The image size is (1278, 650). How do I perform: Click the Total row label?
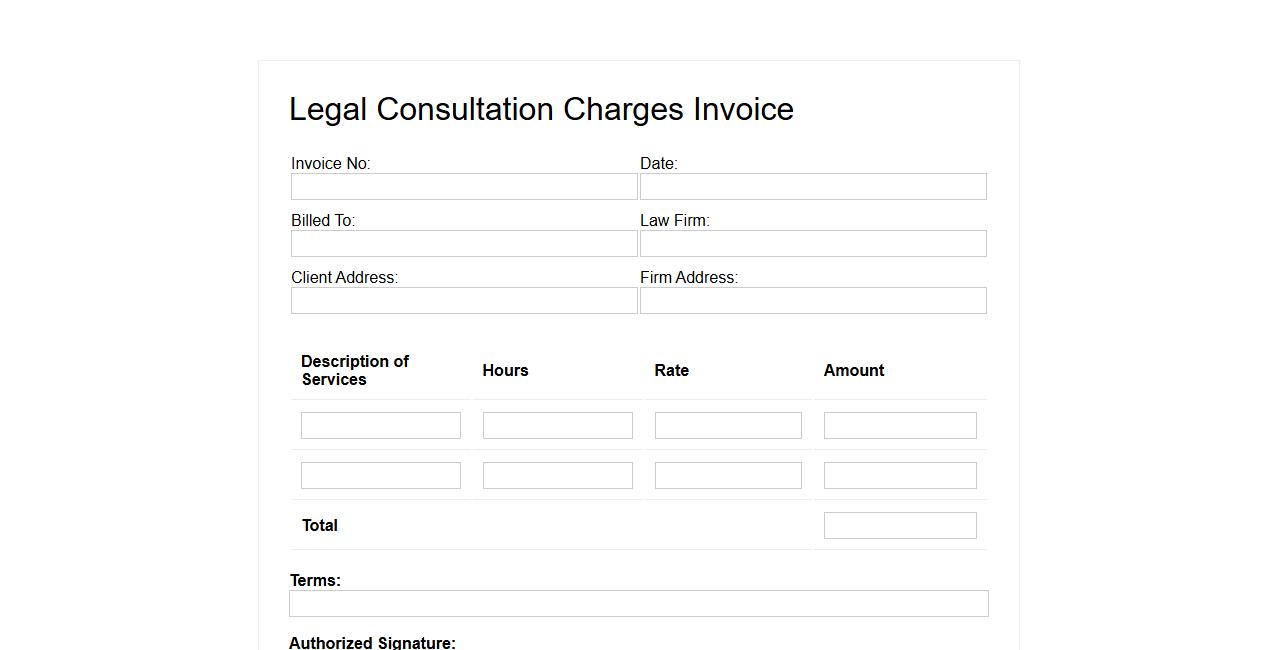320,525
